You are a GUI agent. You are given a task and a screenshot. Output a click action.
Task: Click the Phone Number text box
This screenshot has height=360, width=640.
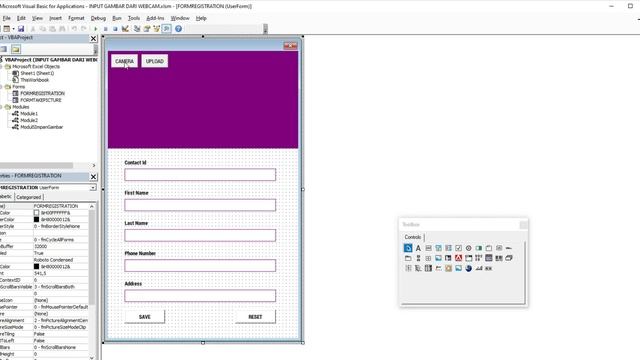(200, 266)
